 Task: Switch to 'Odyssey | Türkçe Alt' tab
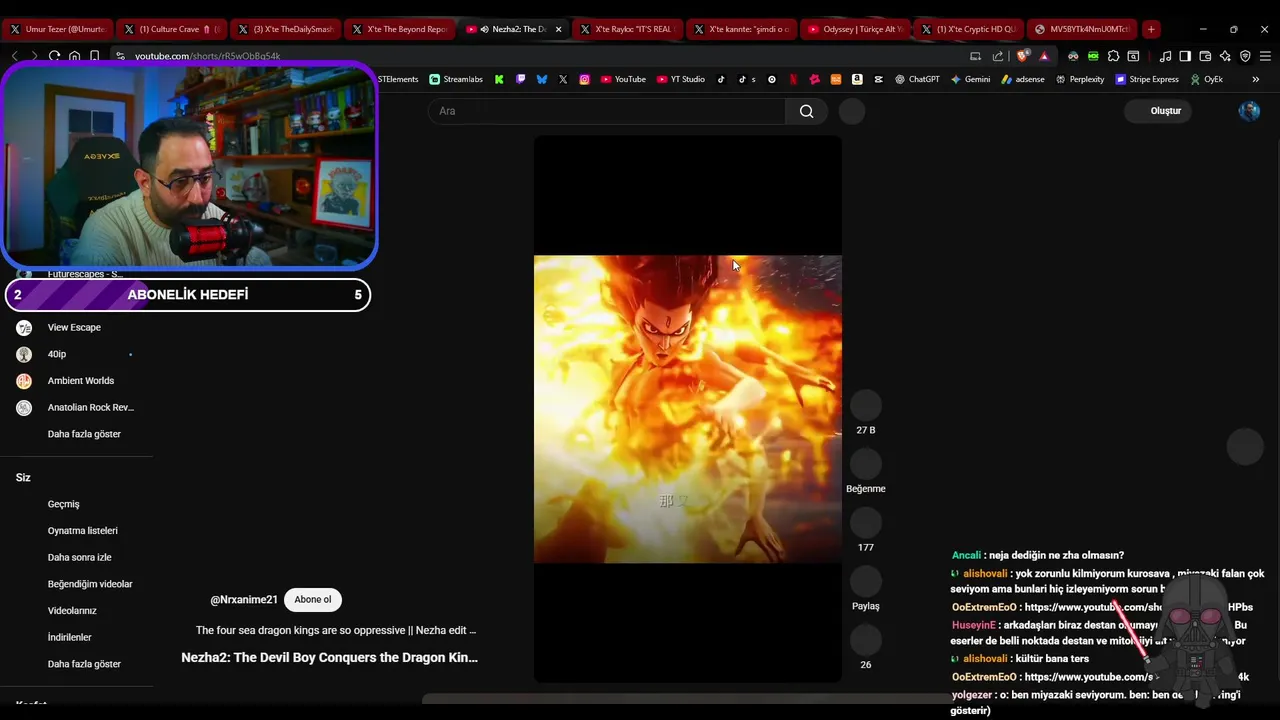tap(855, 29)
